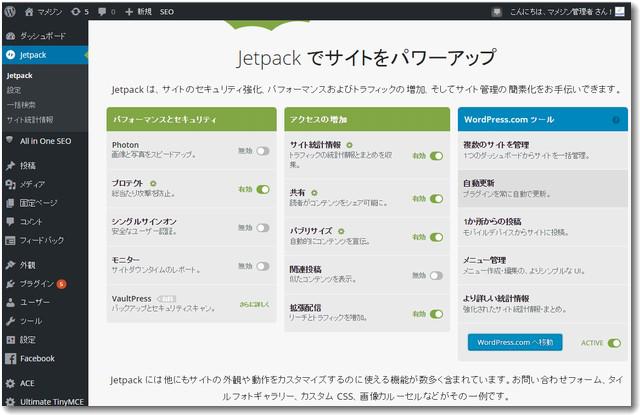Click the gear icon next to パブリサイズ
The image size is (640, 415).
tap(341, 231)
